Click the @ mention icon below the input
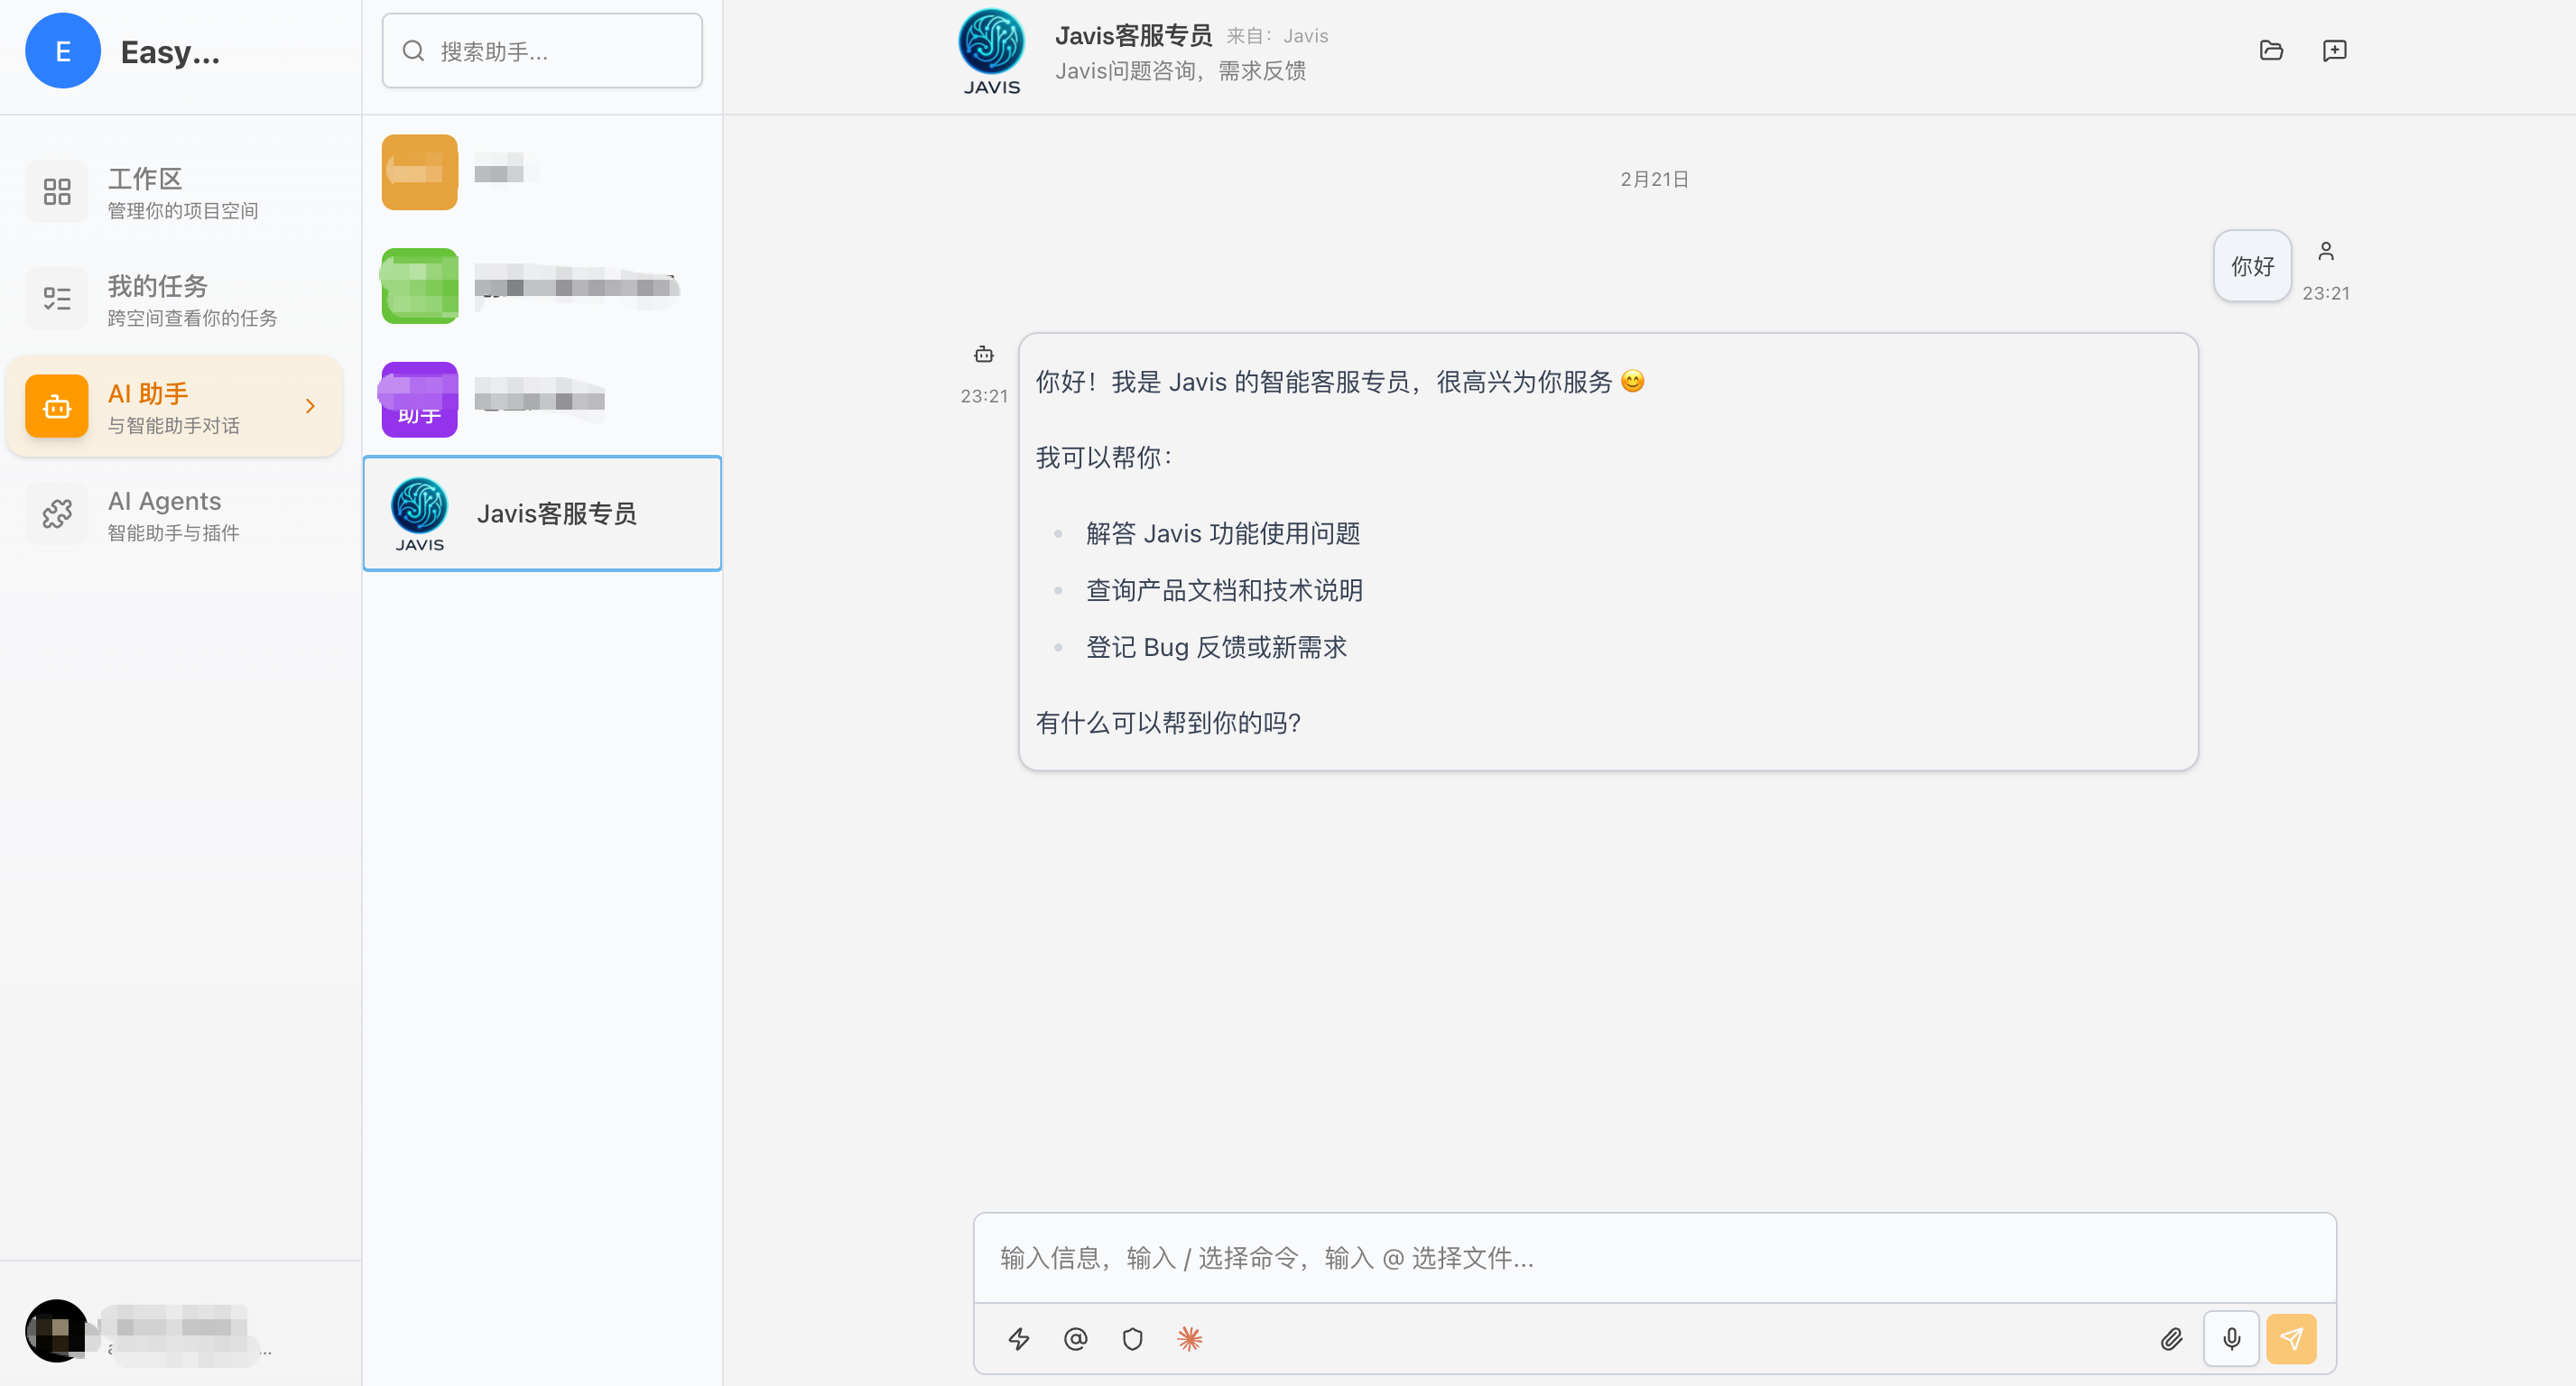 pos(1076,1338)
